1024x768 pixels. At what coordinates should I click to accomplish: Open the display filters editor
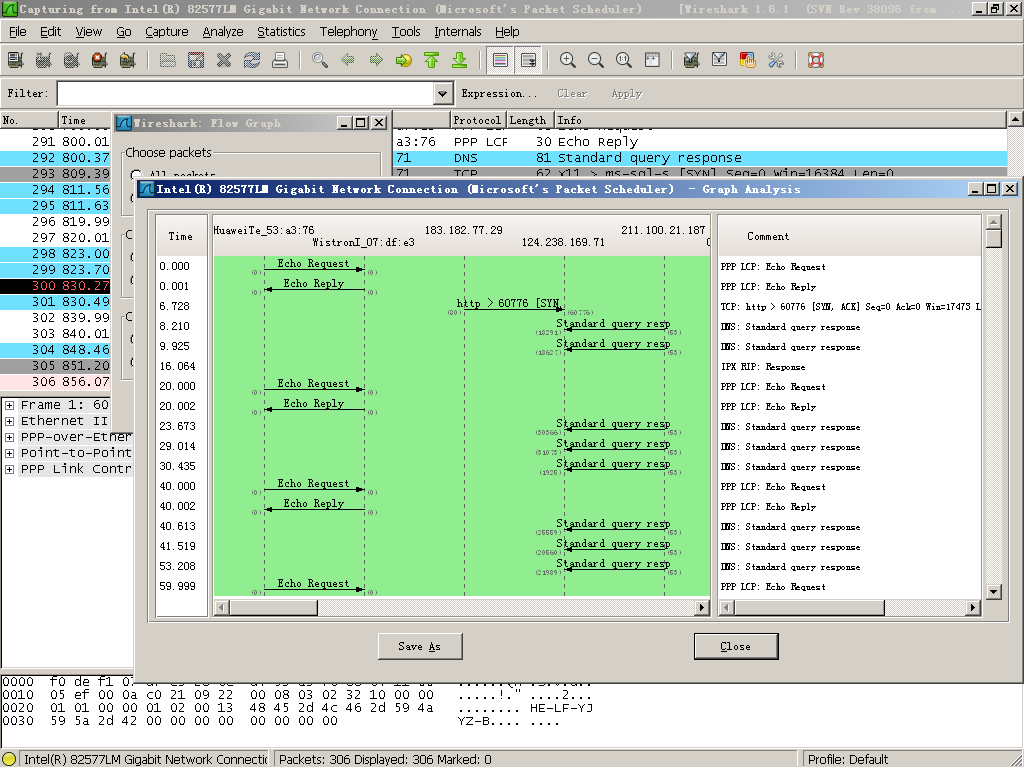pos(720,60)
